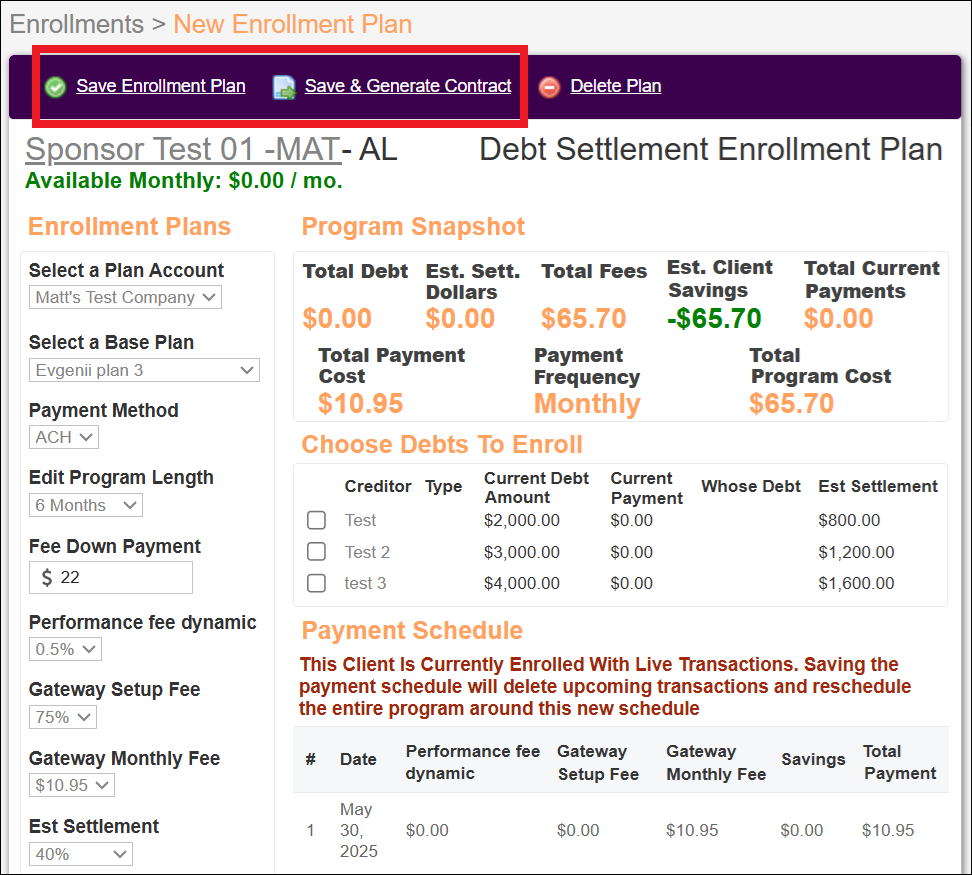Open the Edit Program Length dropdown
Screen dimensions: 972x875
(x=86, y=505)
